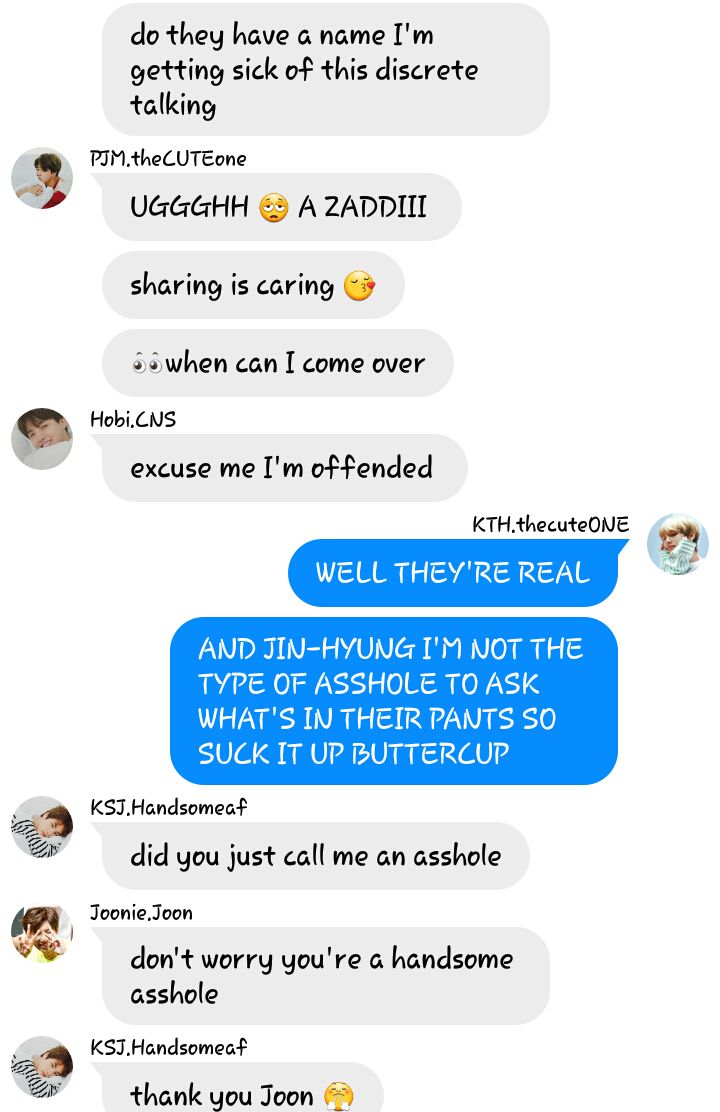The height and width of the screenshot is (1112, 720).
Task: Tap the 'WELL THEY'RE REAL' blue bubble
Action: [x=453, y=573]
